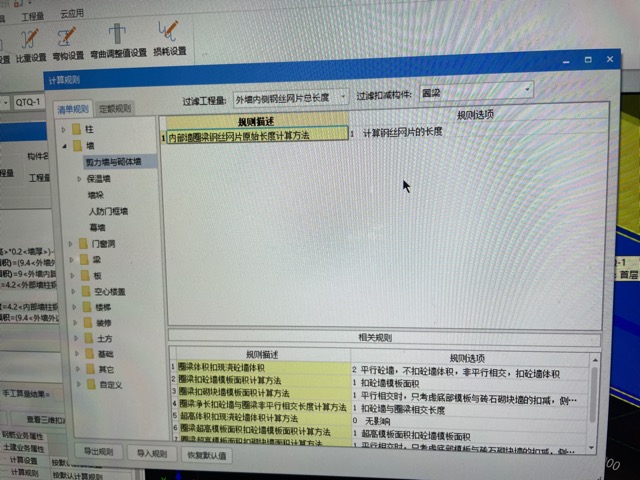The height and width of the screenshot is (480, 640).
Task: Expand the 柱 tree node
Action: point(64,130)
